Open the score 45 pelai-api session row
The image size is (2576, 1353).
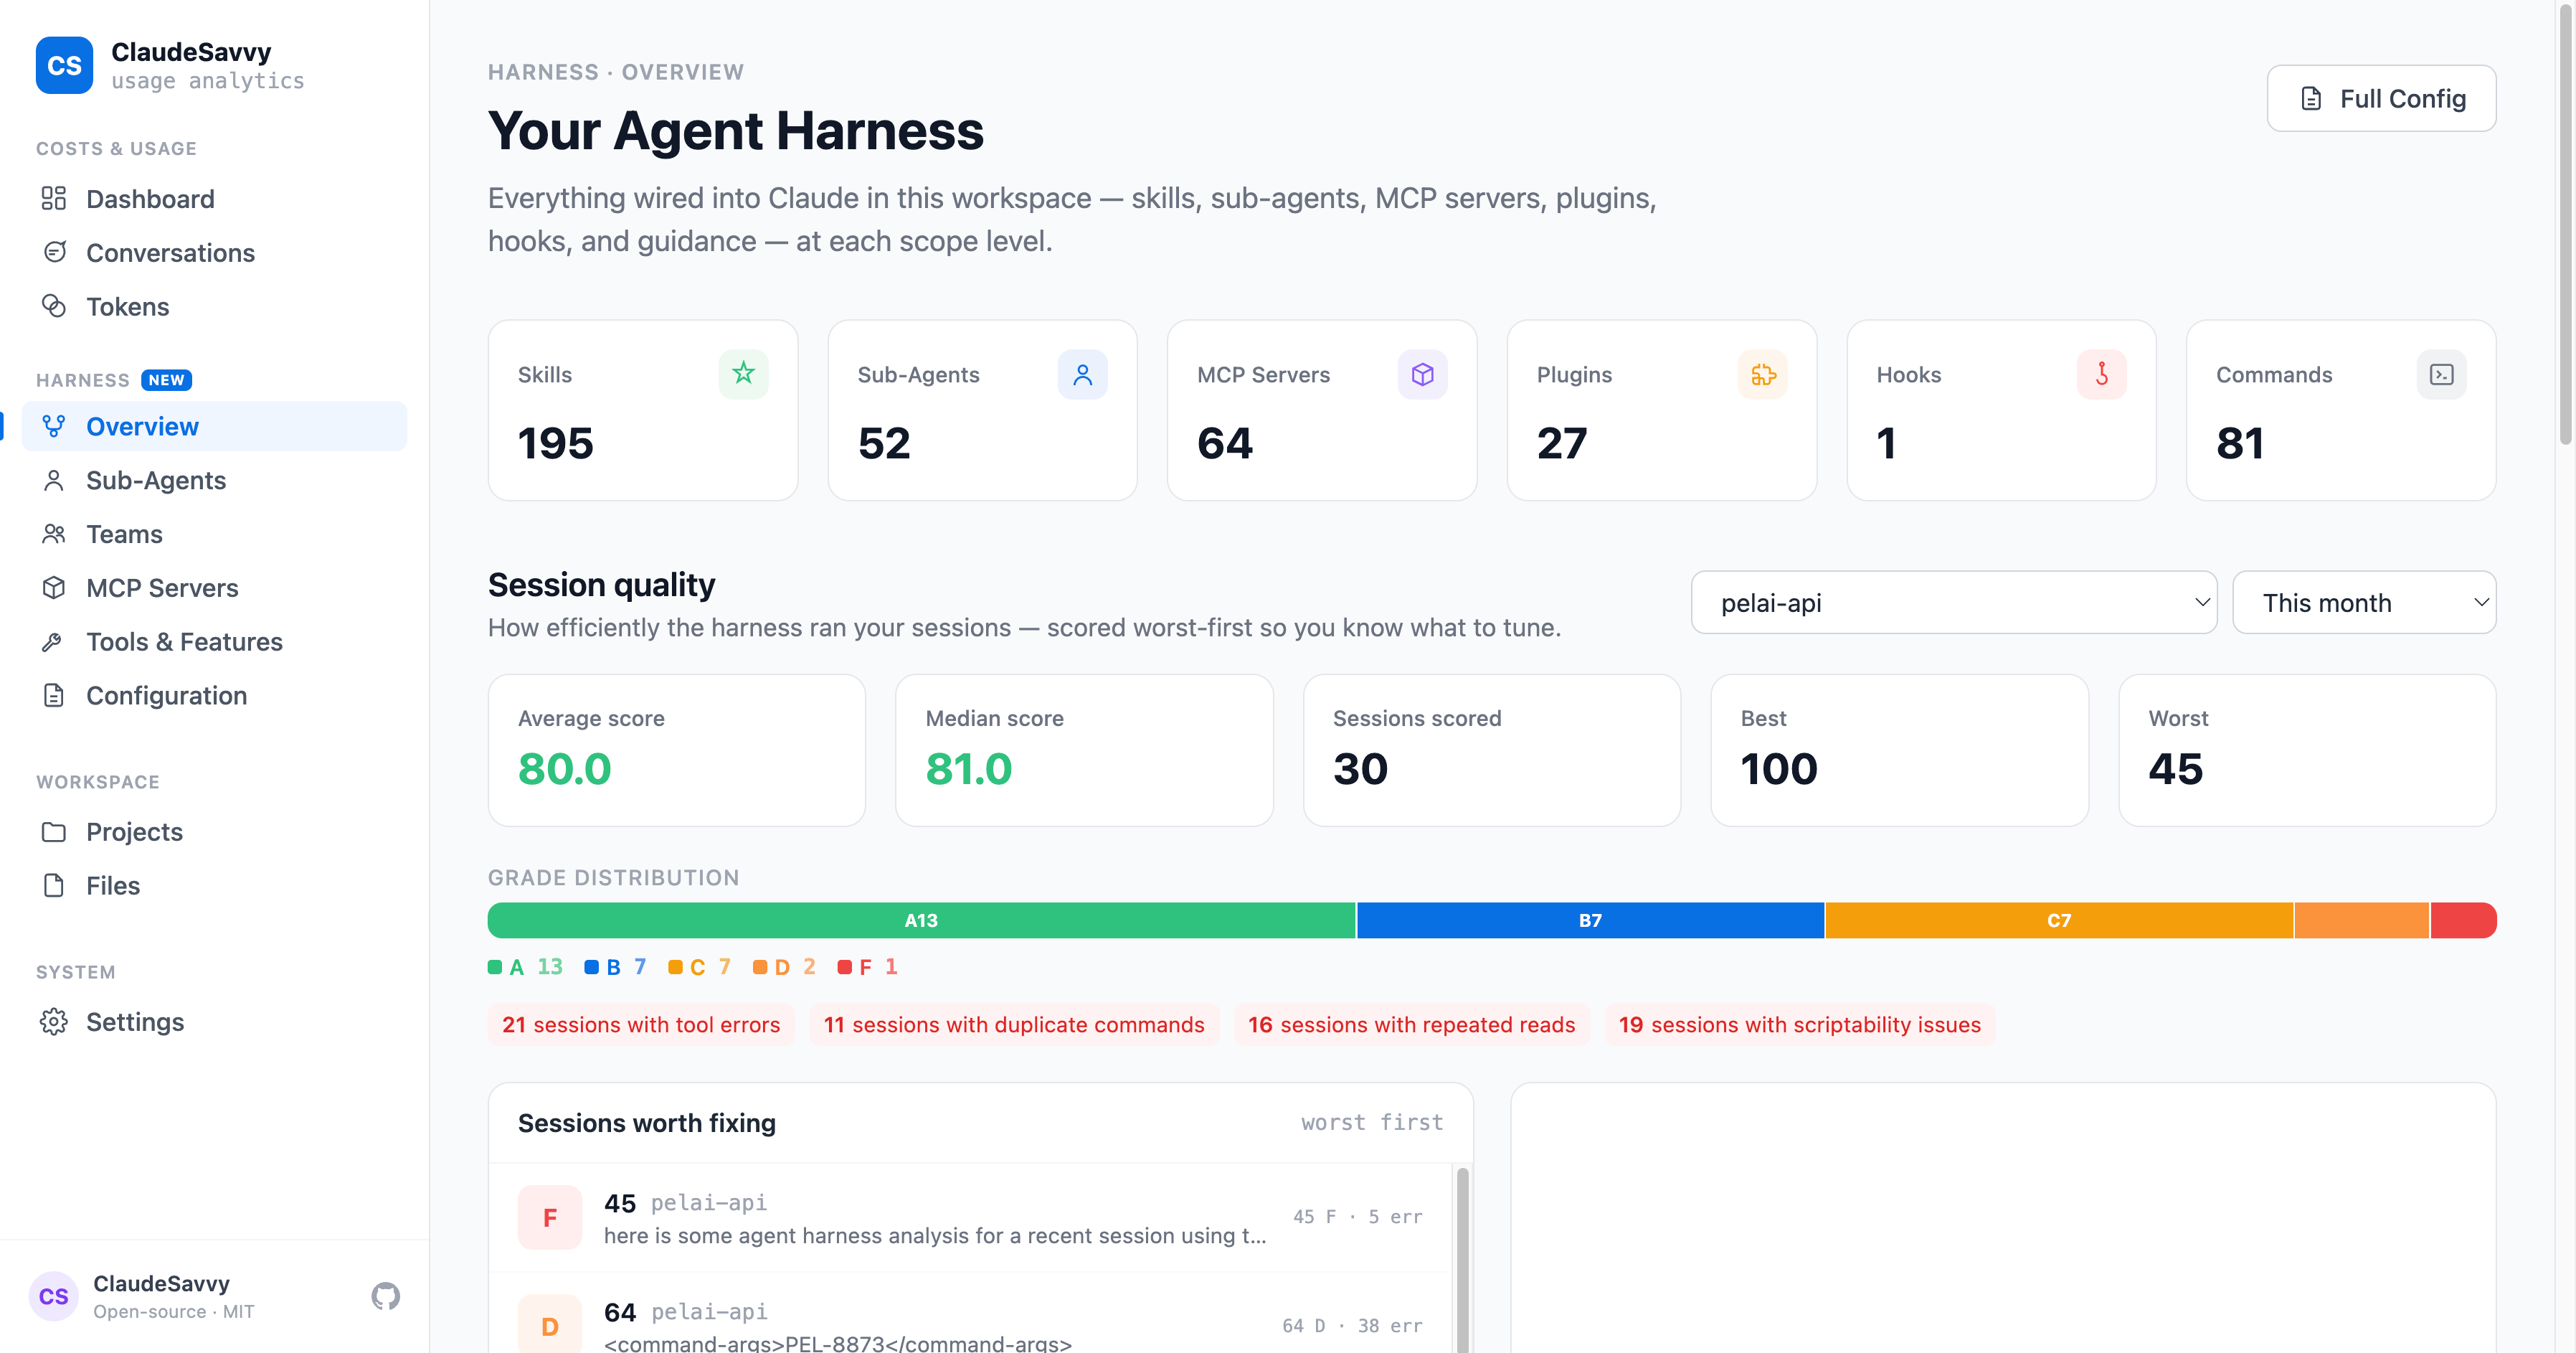click(970, 1217)
